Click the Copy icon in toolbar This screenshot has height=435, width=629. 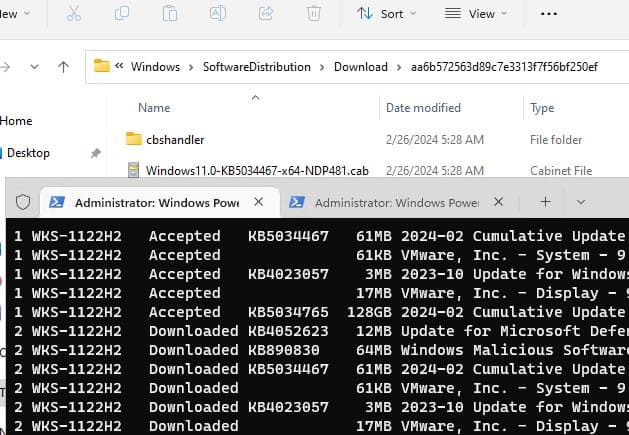point(122,14)
